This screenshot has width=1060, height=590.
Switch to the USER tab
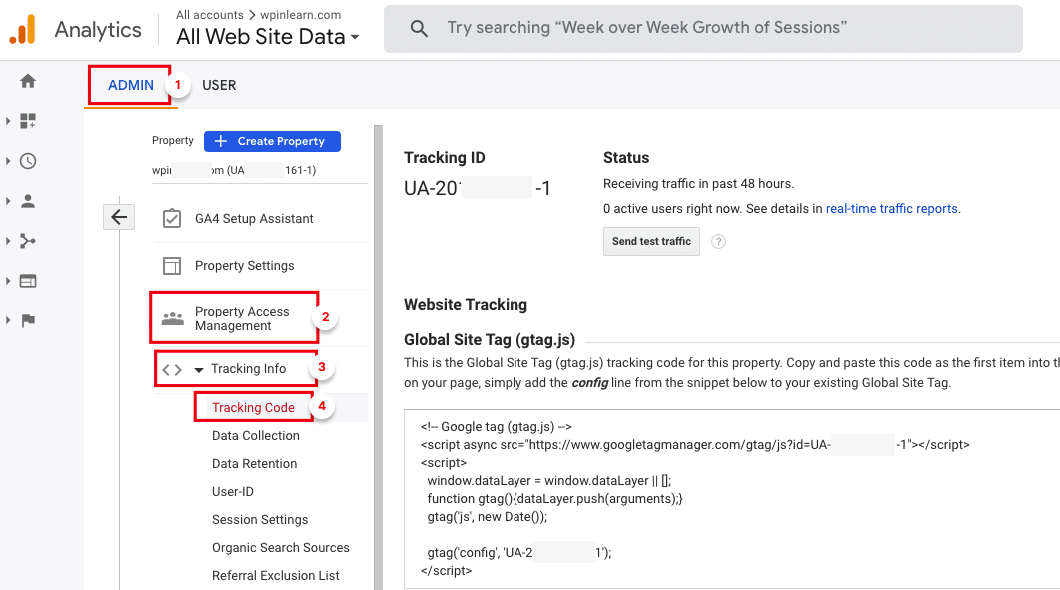click(219, 85)
